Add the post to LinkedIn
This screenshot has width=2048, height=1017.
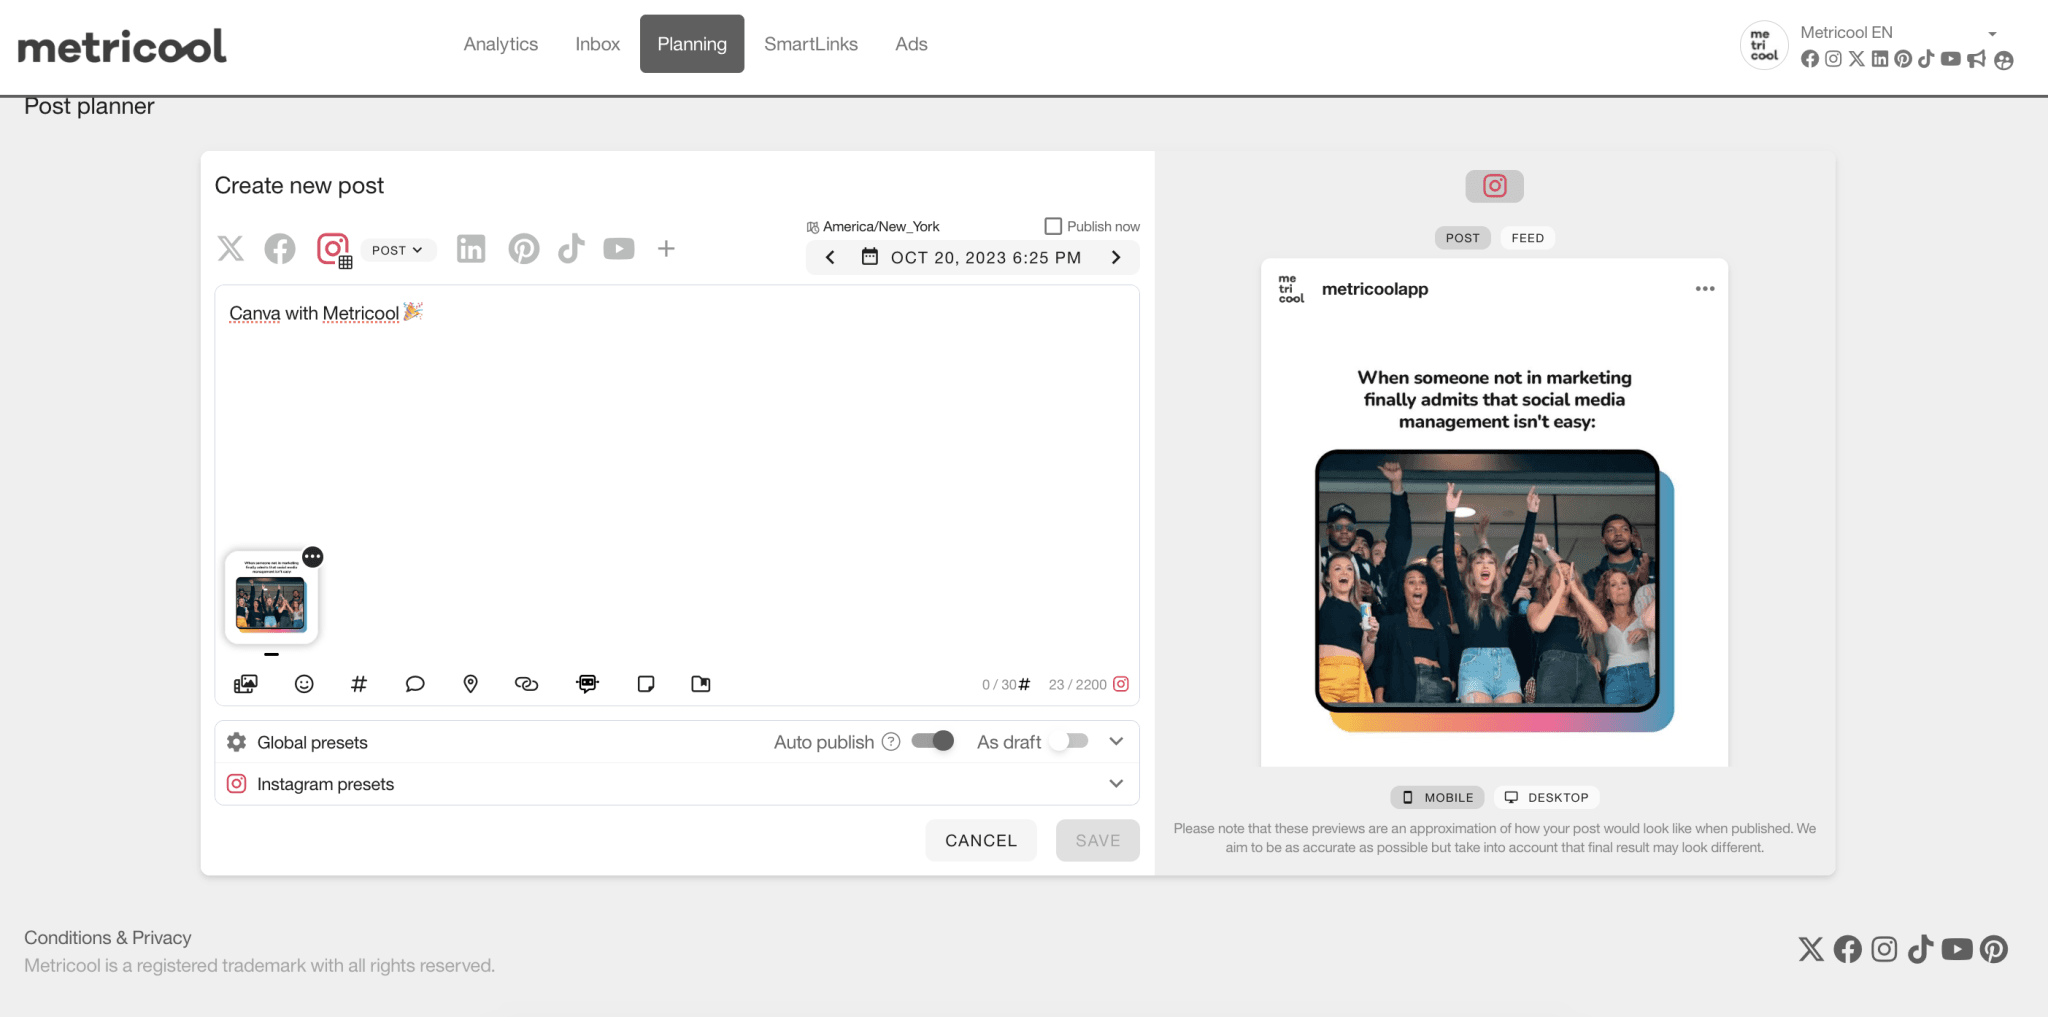click(x=470, y=248)
